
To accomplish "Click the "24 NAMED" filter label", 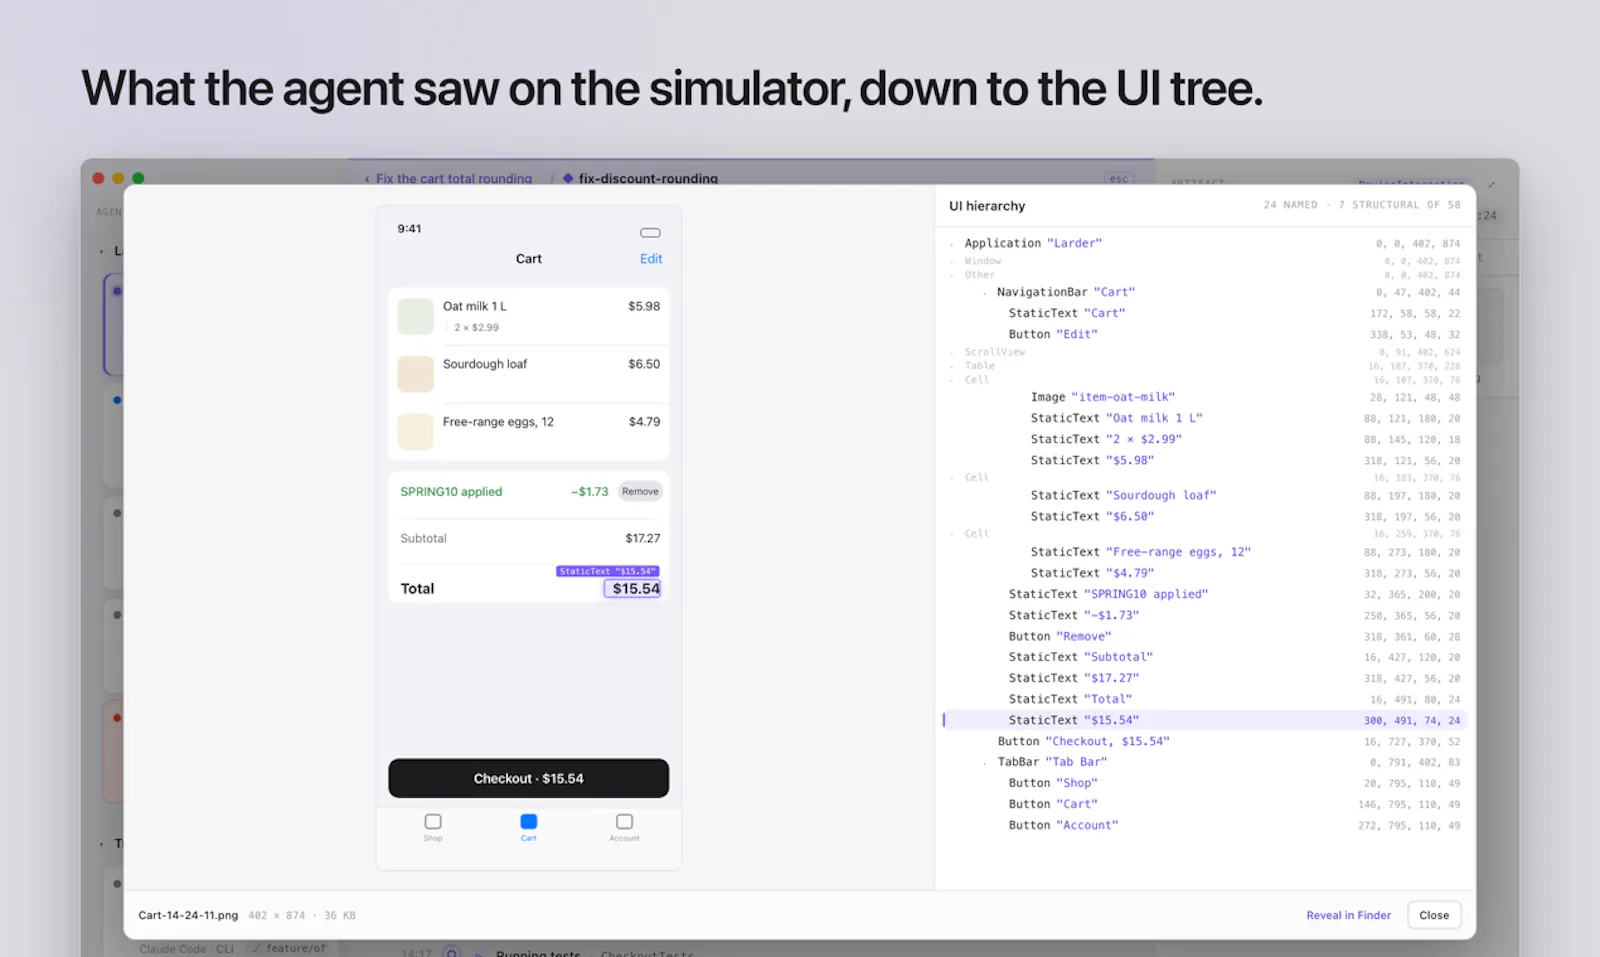I will pyautogui.click(x=1290, y=205).
